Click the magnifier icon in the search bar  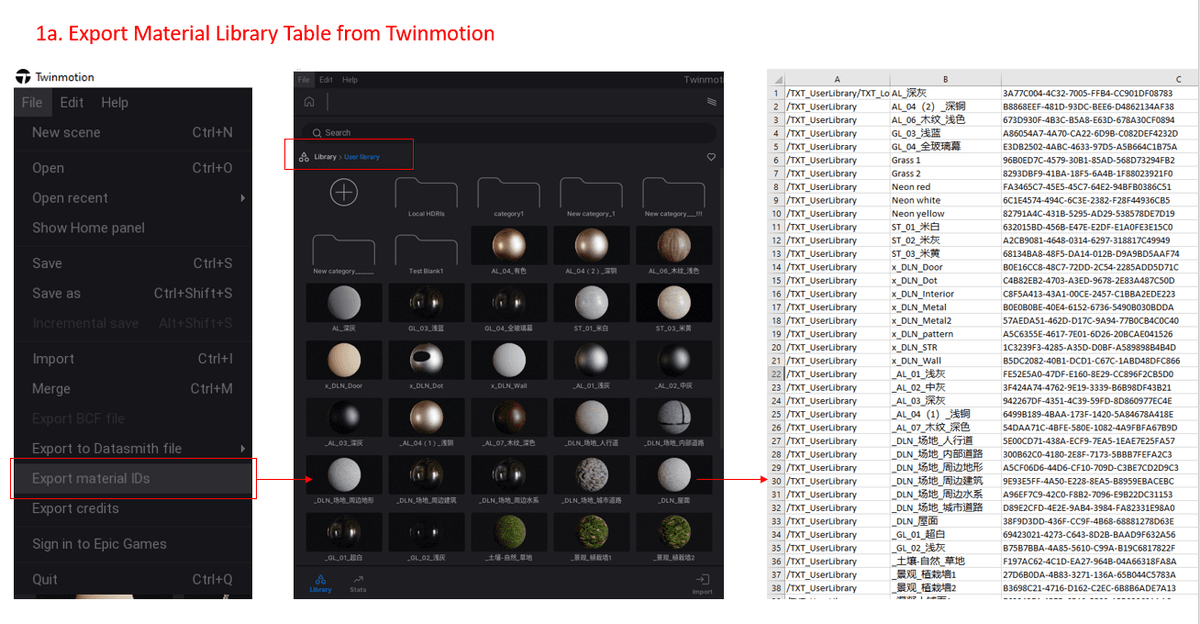(317, 132)
